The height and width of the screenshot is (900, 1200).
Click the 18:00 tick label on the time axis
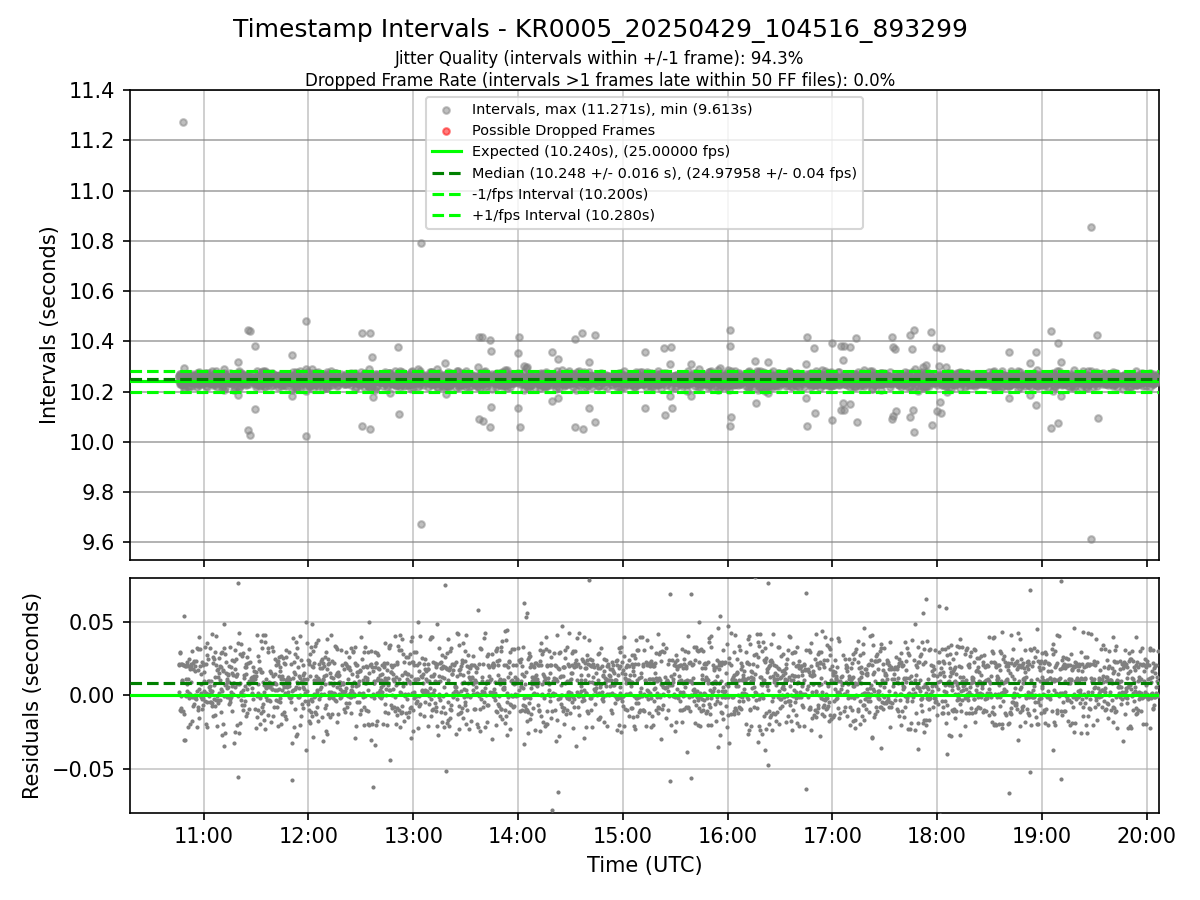click(x=937, y=834)
